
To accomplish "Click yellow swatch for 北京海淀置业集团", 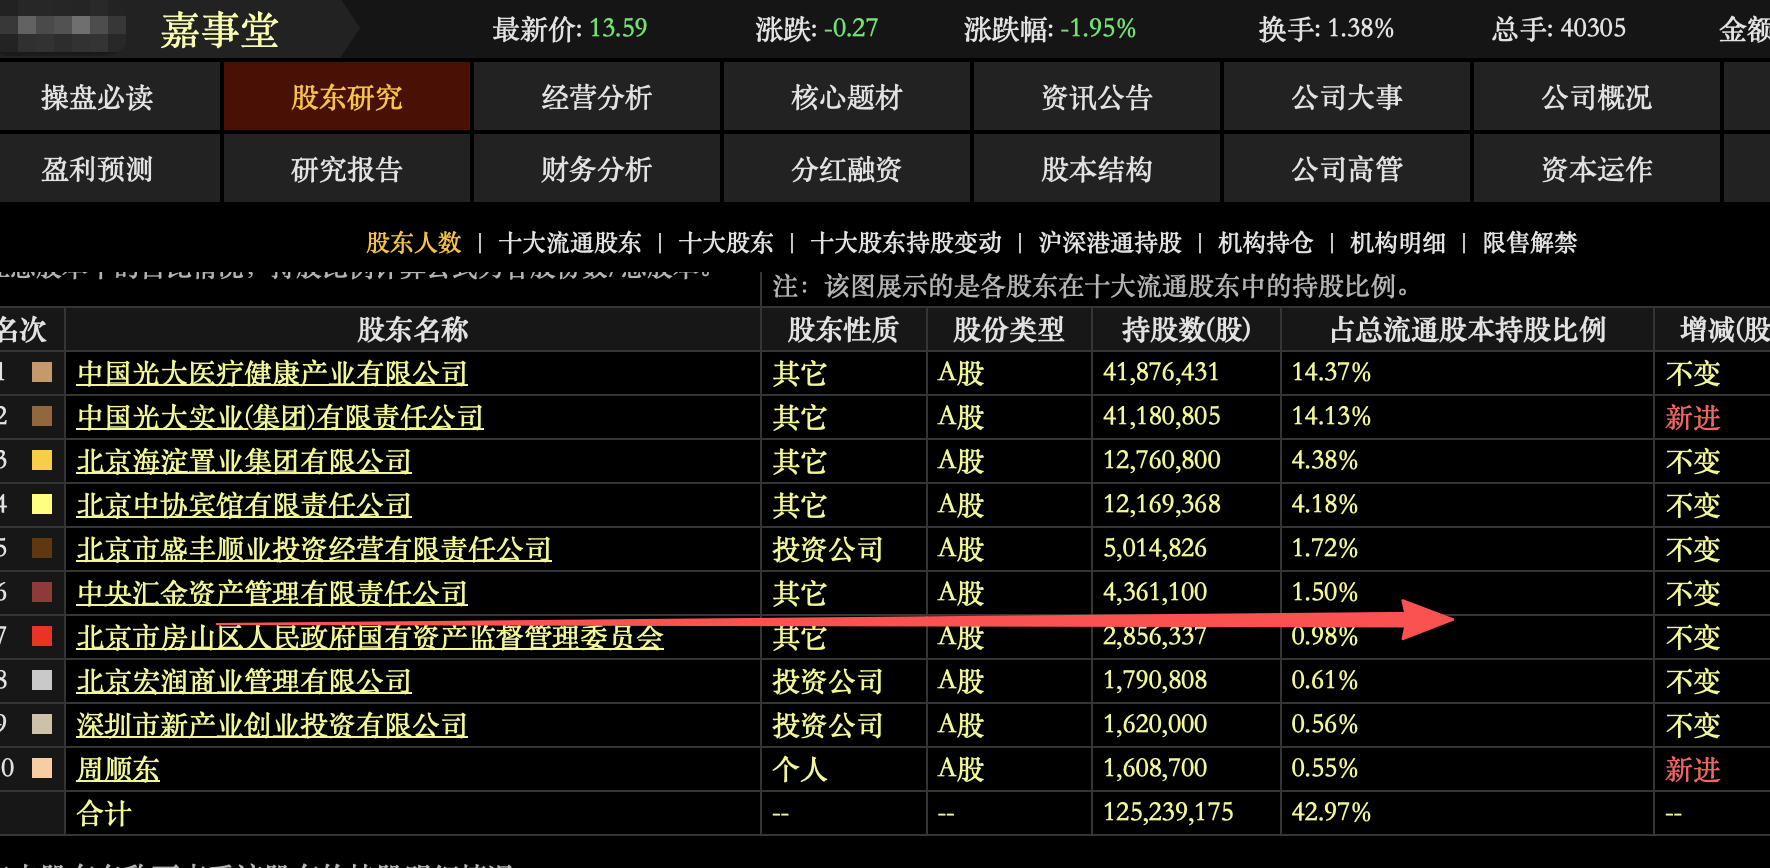I will click(42, 460).
